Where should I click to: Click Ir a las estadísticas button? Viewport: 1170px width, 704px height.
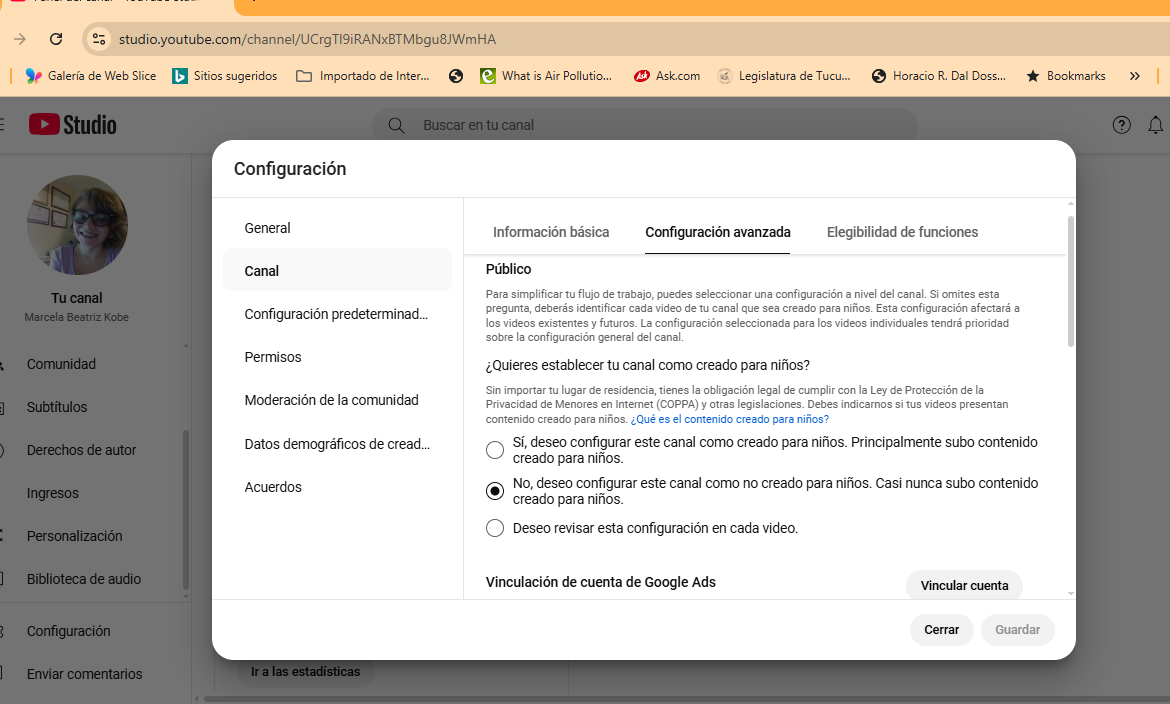pyautogui.click(x=306, y=671)
